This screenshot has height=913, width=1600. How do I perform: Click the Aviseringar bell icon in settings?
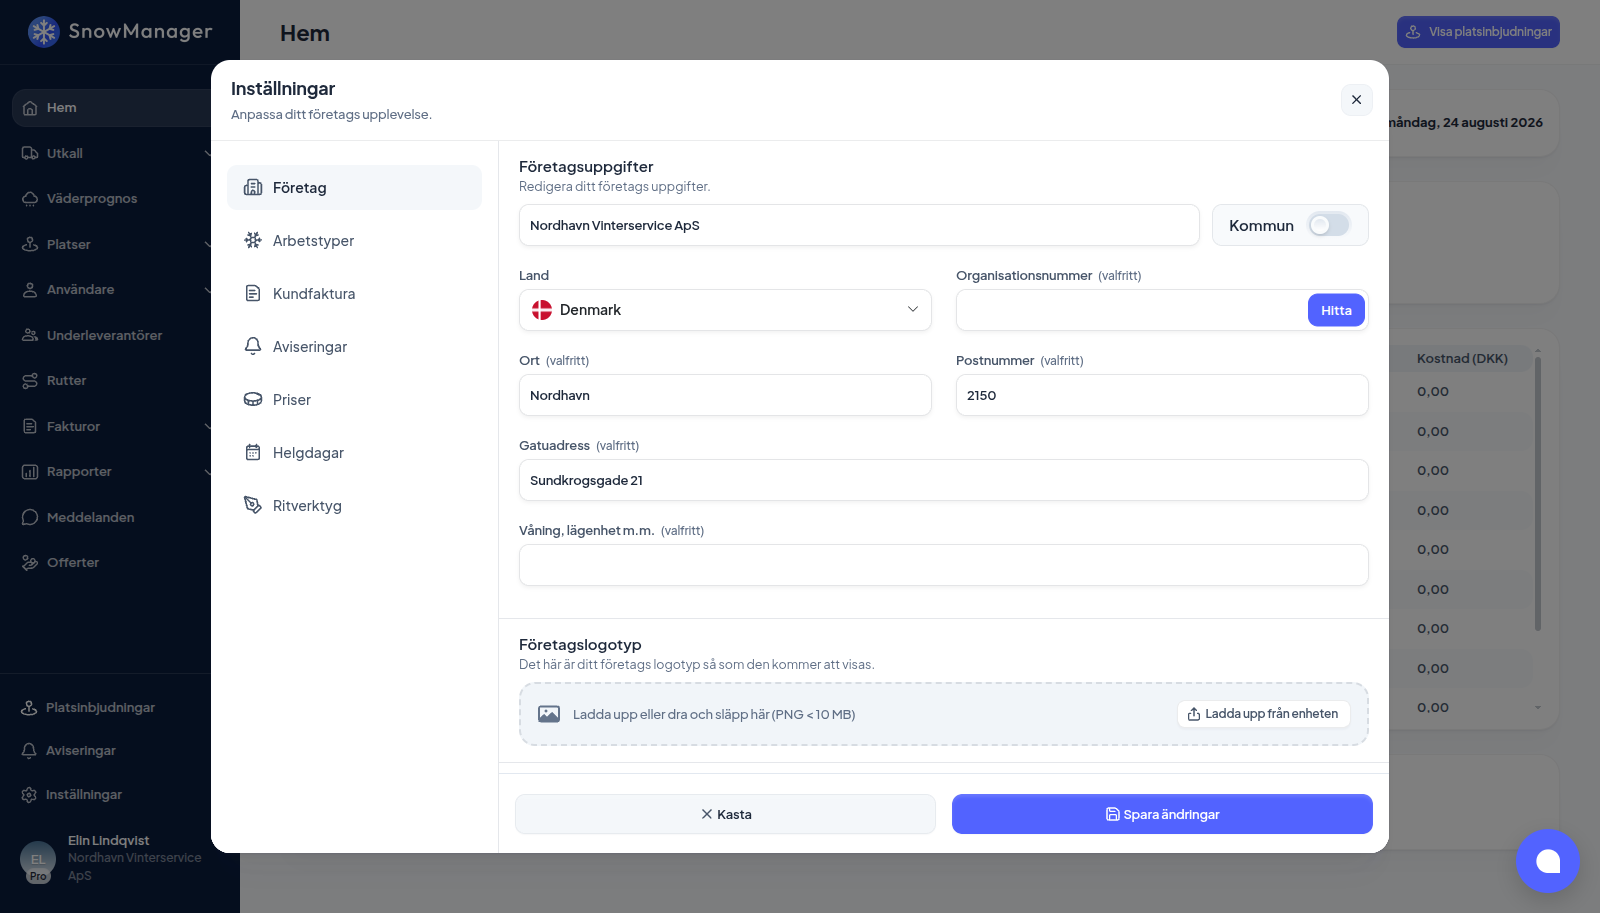tap(253, 346)
